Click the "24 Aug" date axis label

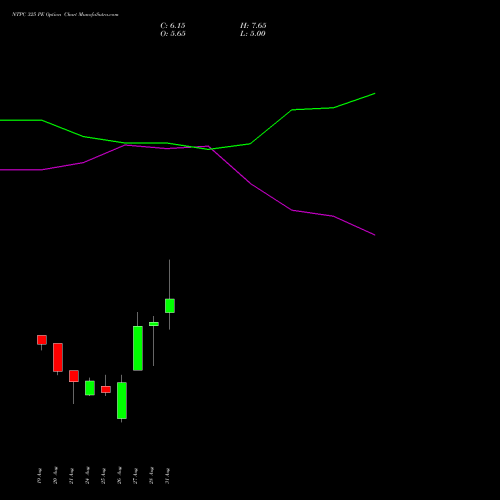tap(87, 476)
